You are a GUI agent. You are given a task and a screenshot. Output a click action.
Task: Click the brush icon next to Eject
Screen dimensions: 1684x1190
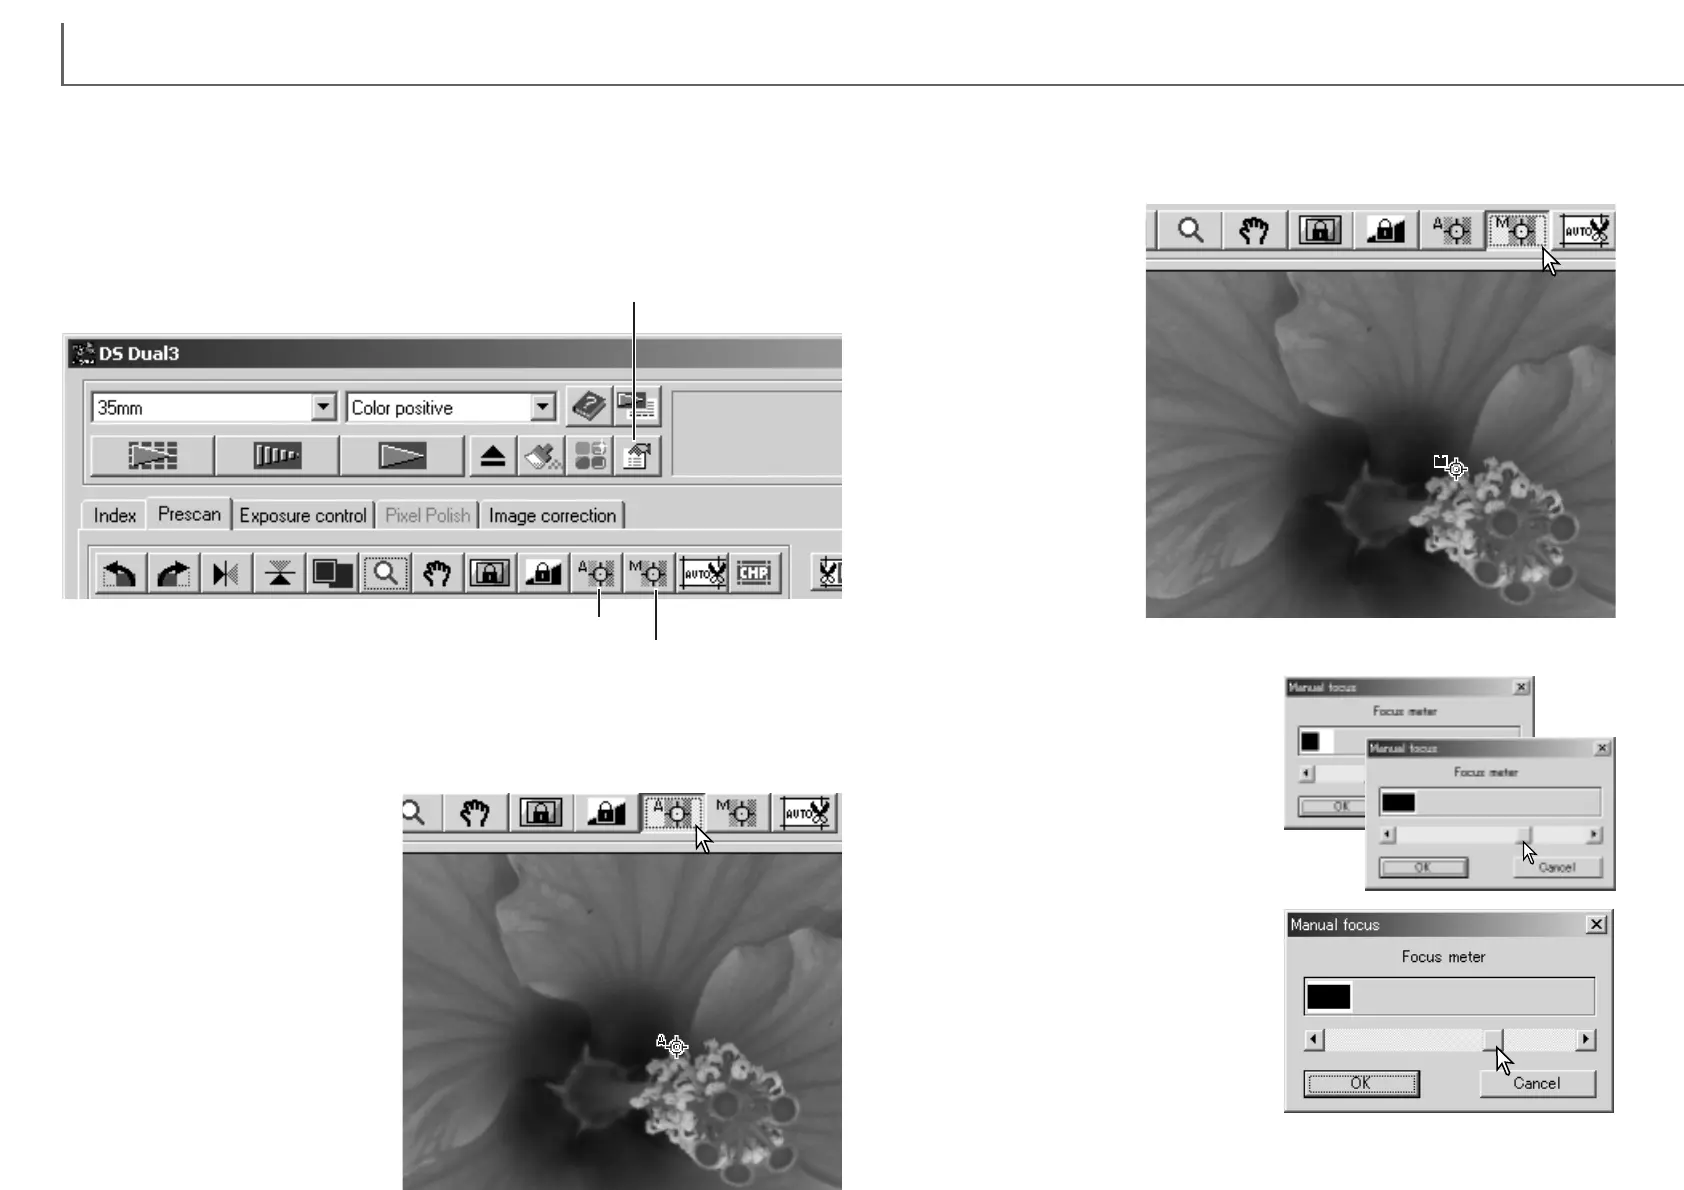pos(542,456)
